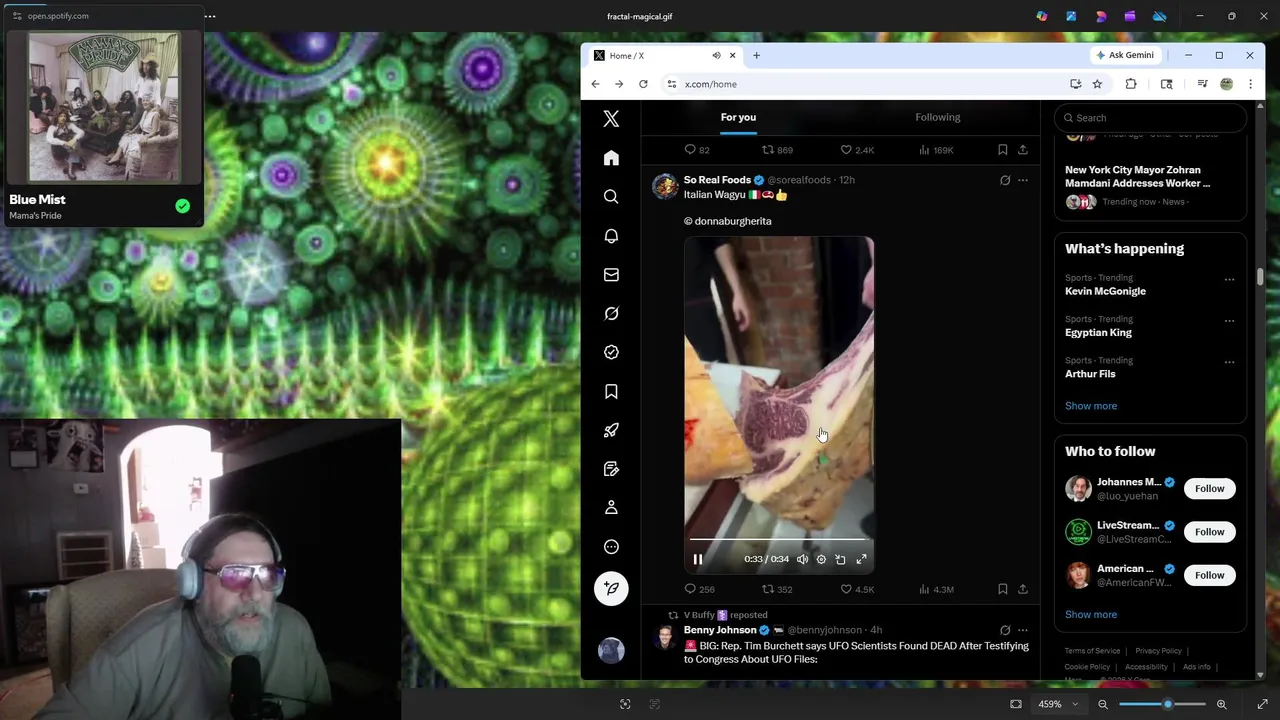Show more under Who to follow
1280x720 pixels.
1090,615
